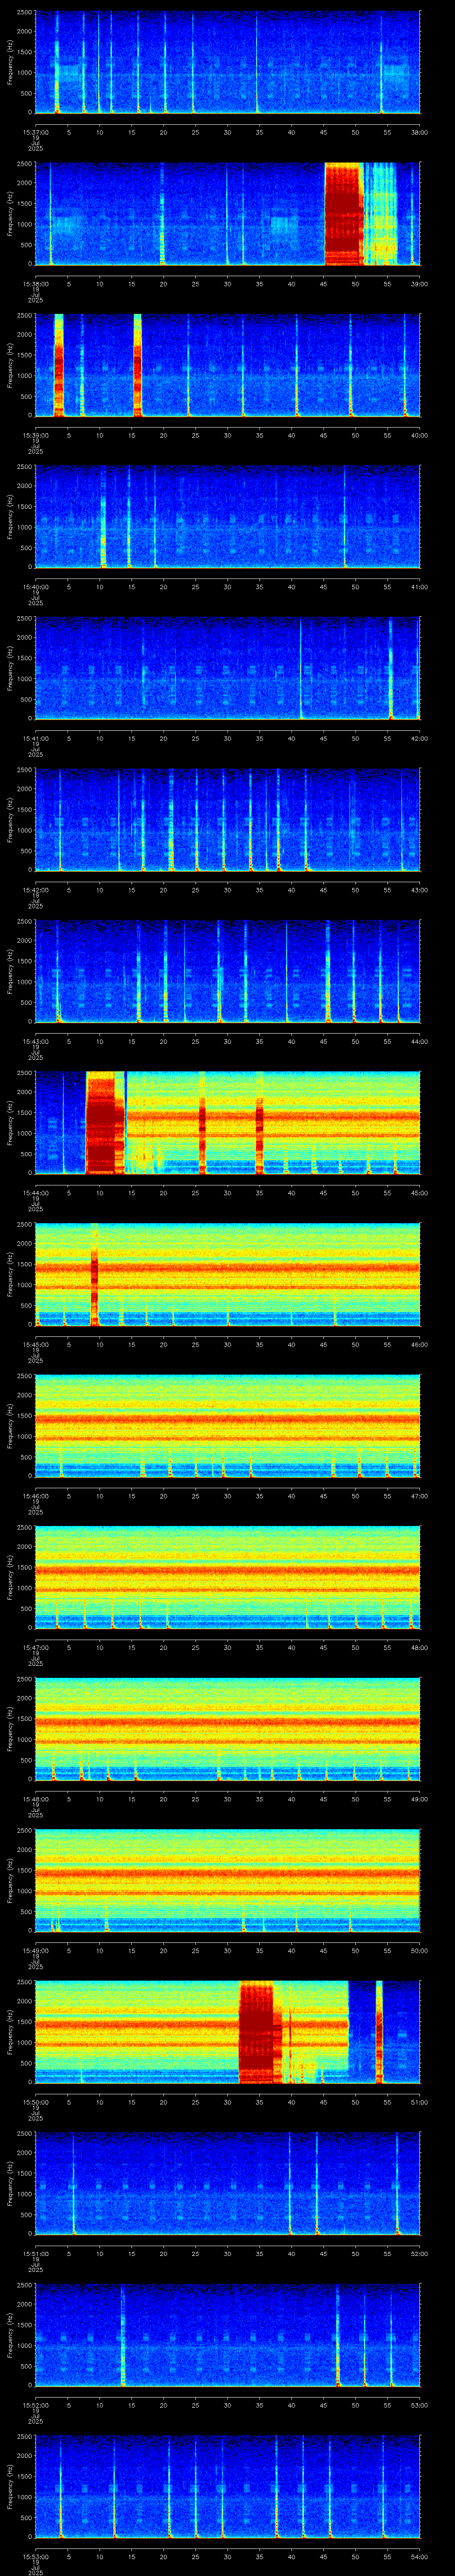The image size is (455, 2576).
Task: Click the 15:44:00 time axis label
Action: coord(35,1193)
